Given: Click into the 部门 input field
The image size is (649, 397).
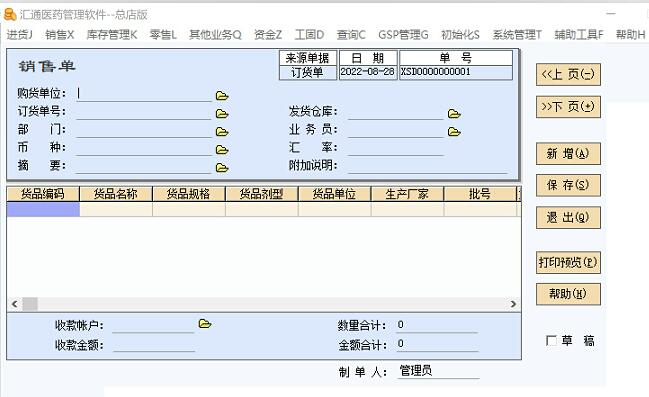Looking at the screenshot, I should [x=144, y=130].
